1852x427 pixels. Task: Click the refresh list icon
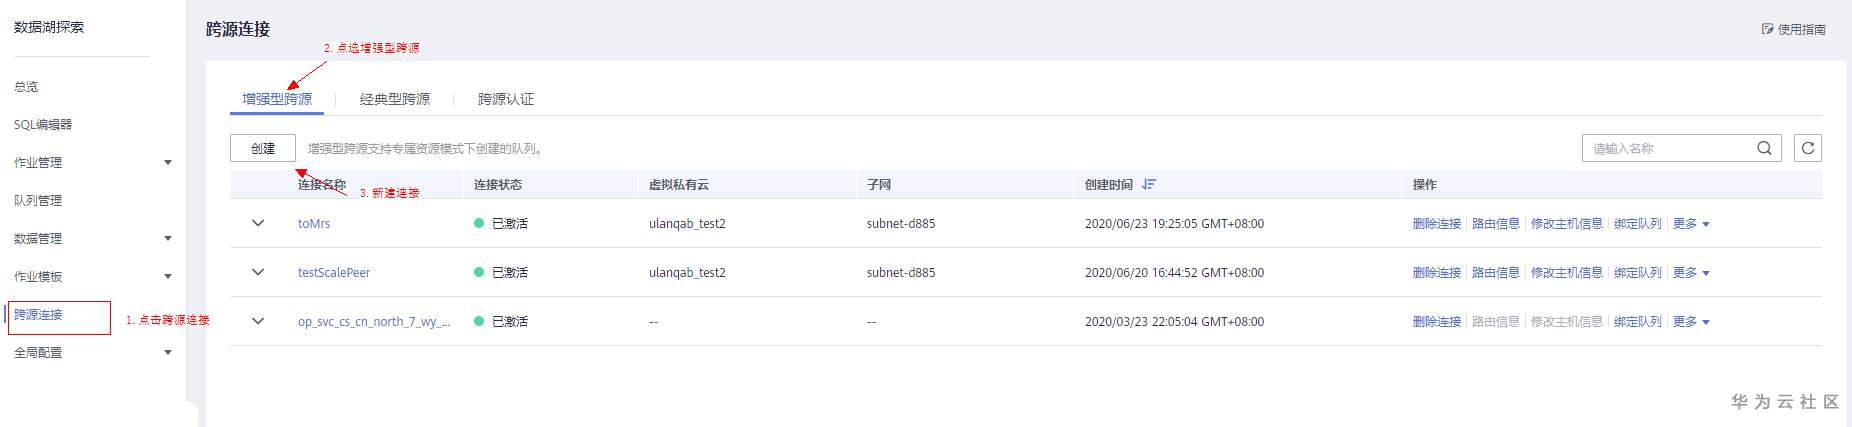[1807, 148]
